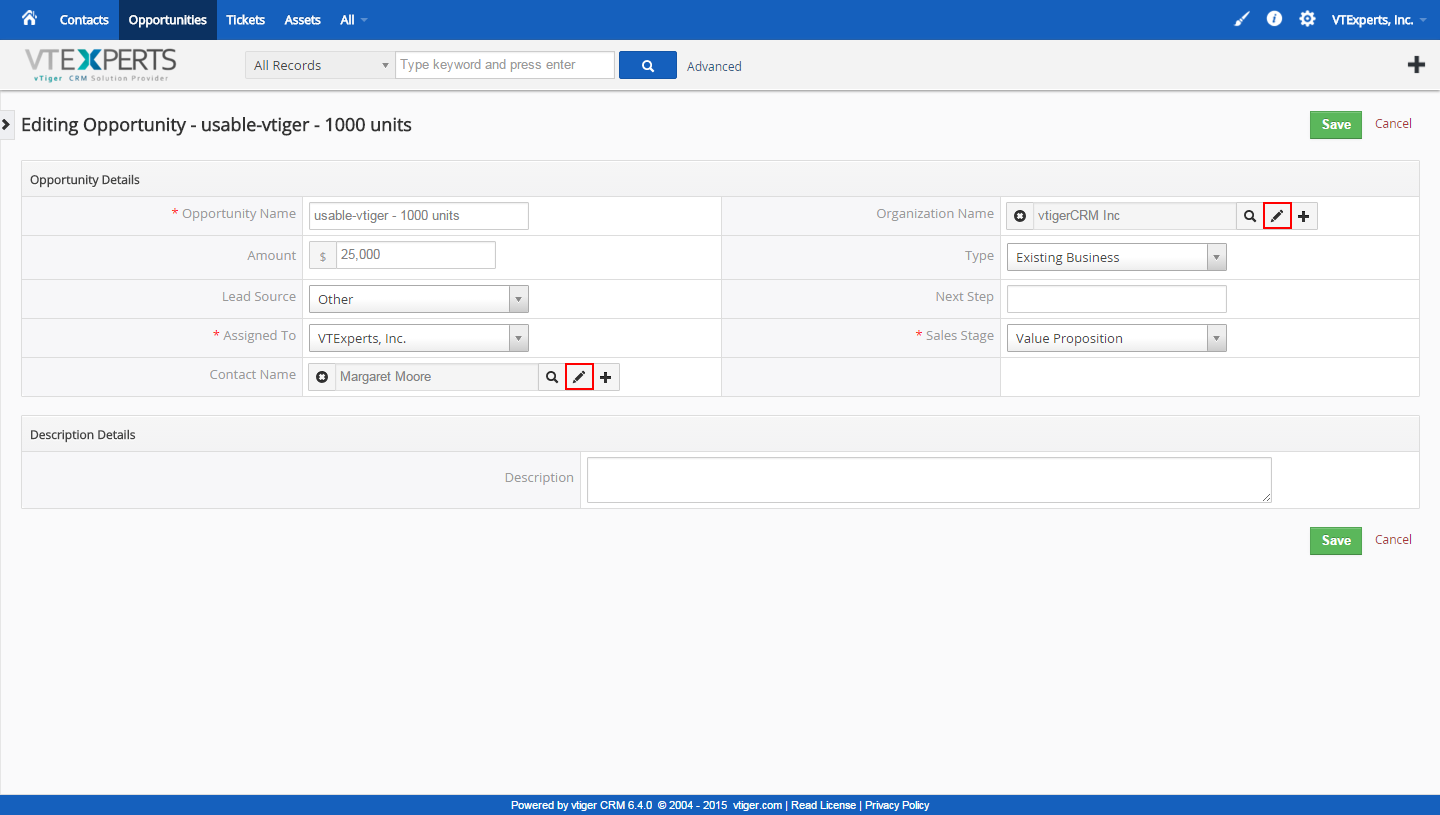The image size is (1440, 815).
Task: Add a new organization with plus icon
Action: click(1304, 216)
